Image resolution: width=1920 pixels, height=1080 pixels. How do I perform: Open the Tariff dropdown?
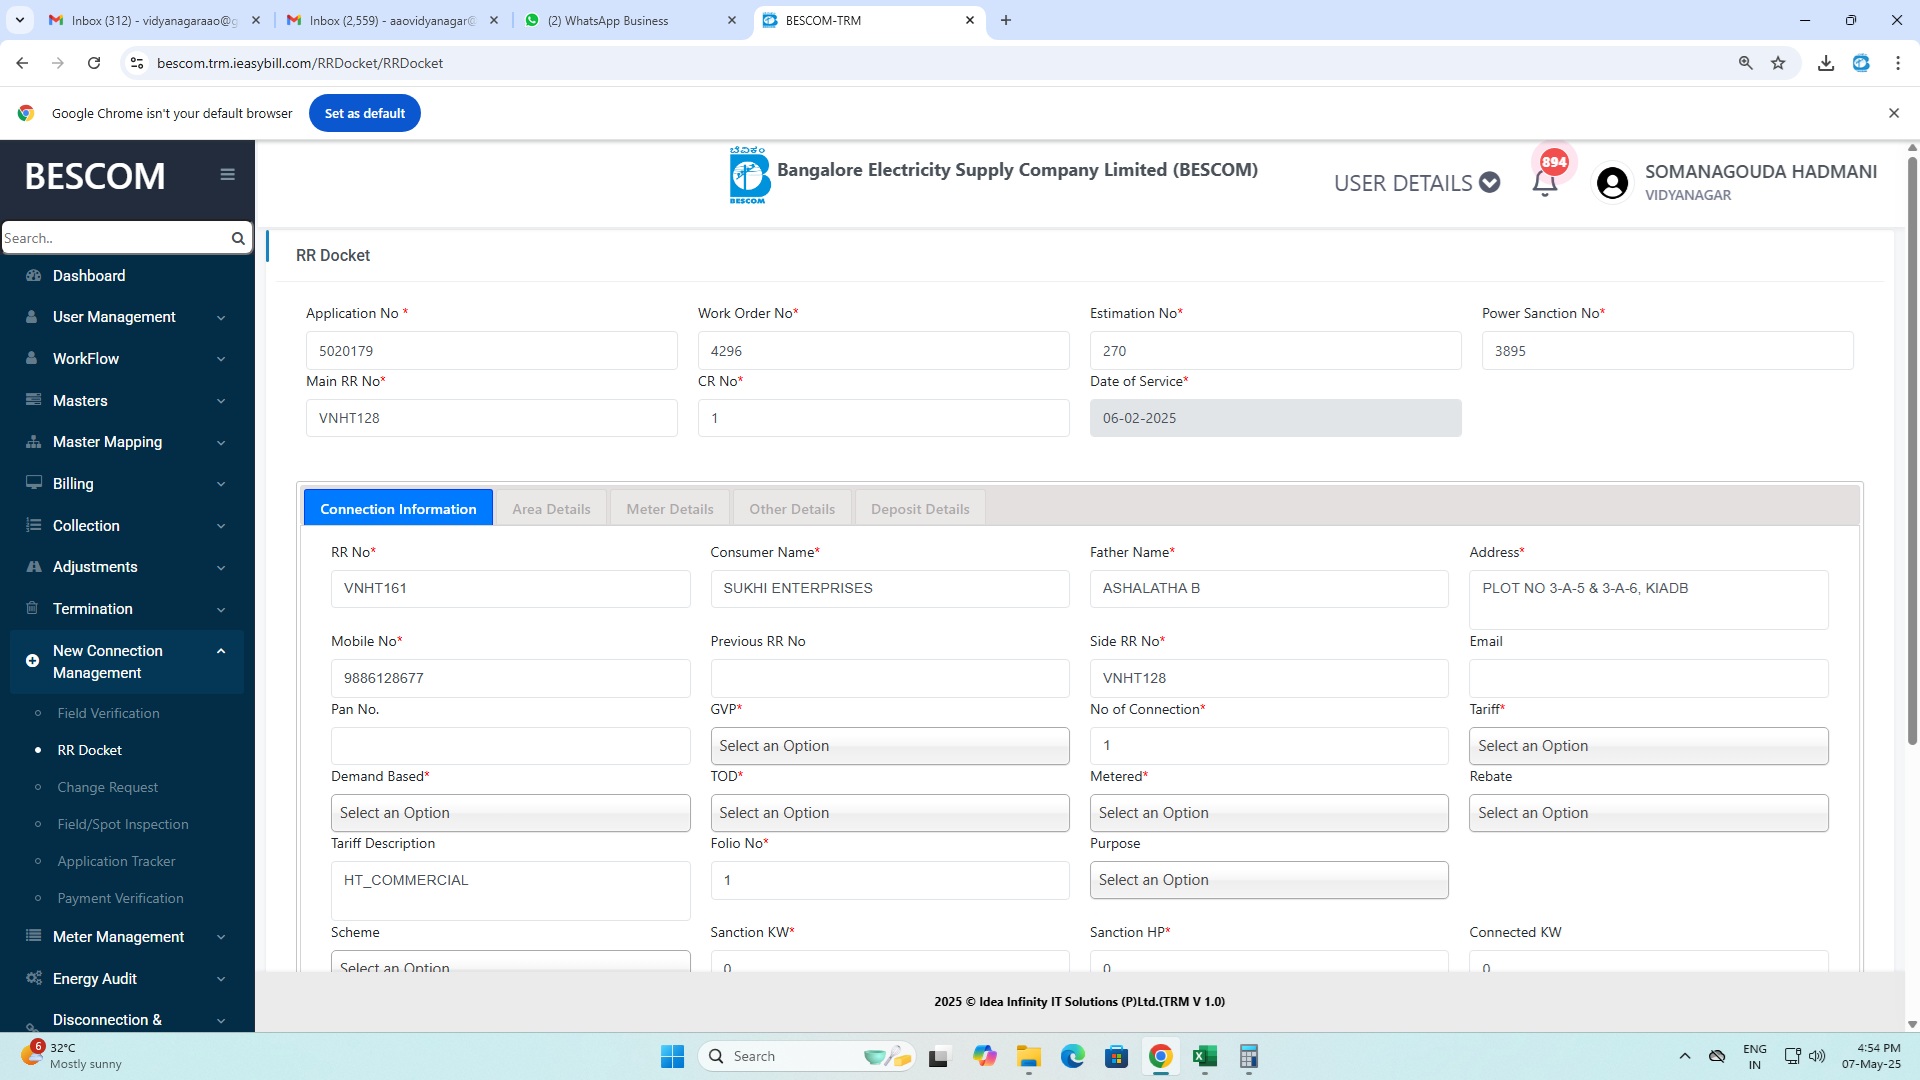pyautogui.click(x=1648, y=746)
